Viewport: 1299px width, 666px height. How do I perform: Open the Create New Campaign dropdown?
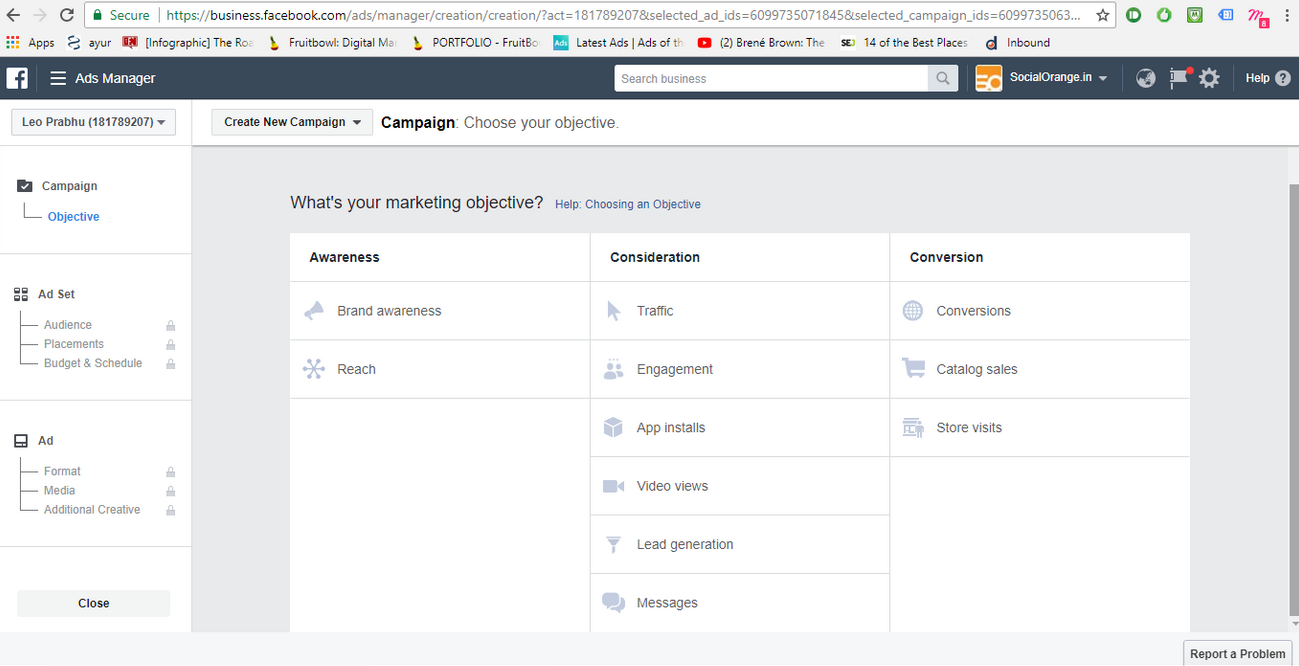coord(291,121)
